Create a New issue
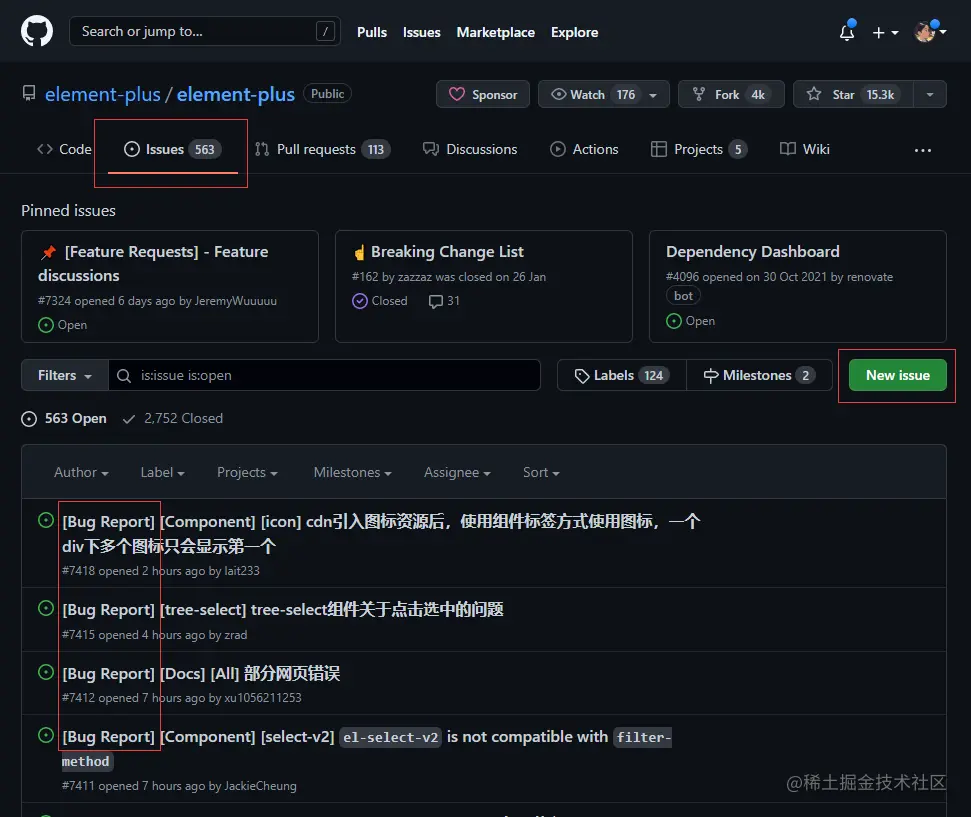This screenshot has height=817, width=971. [x=897, y=375]
